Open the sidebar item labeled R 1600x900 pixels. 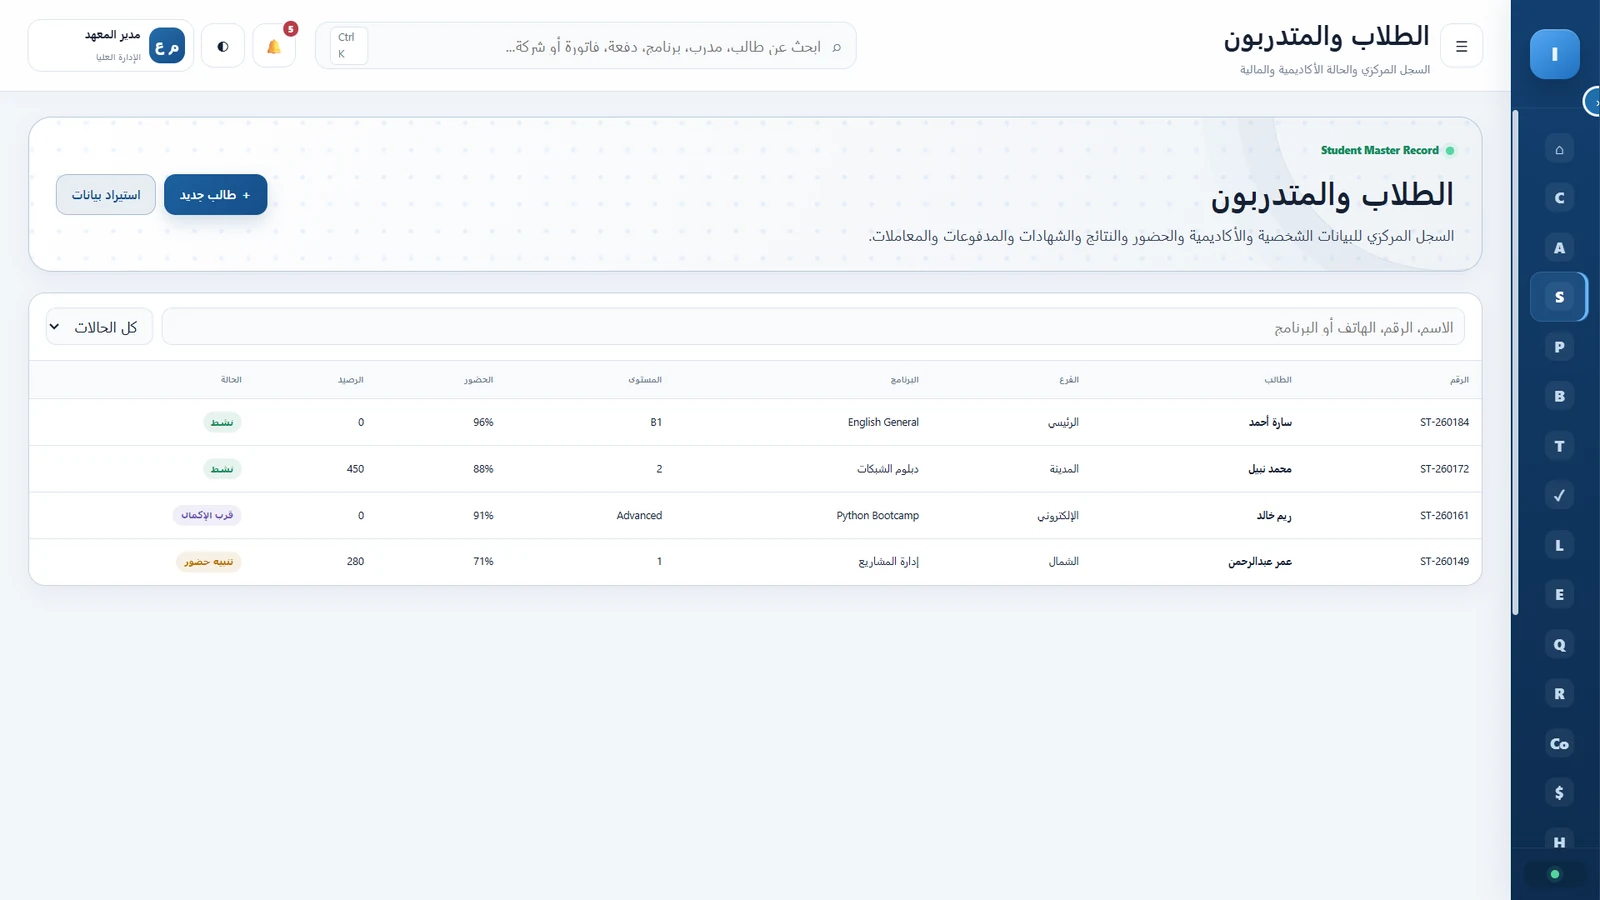click(x=1559, y=693)
